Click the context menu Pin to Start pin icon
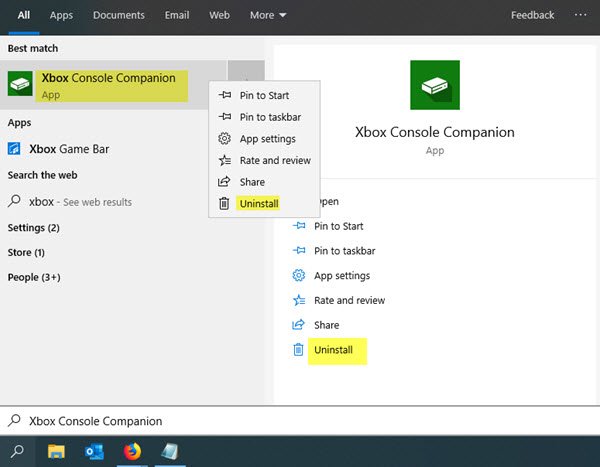The image size is (600, 467). [x=225, y=95]
